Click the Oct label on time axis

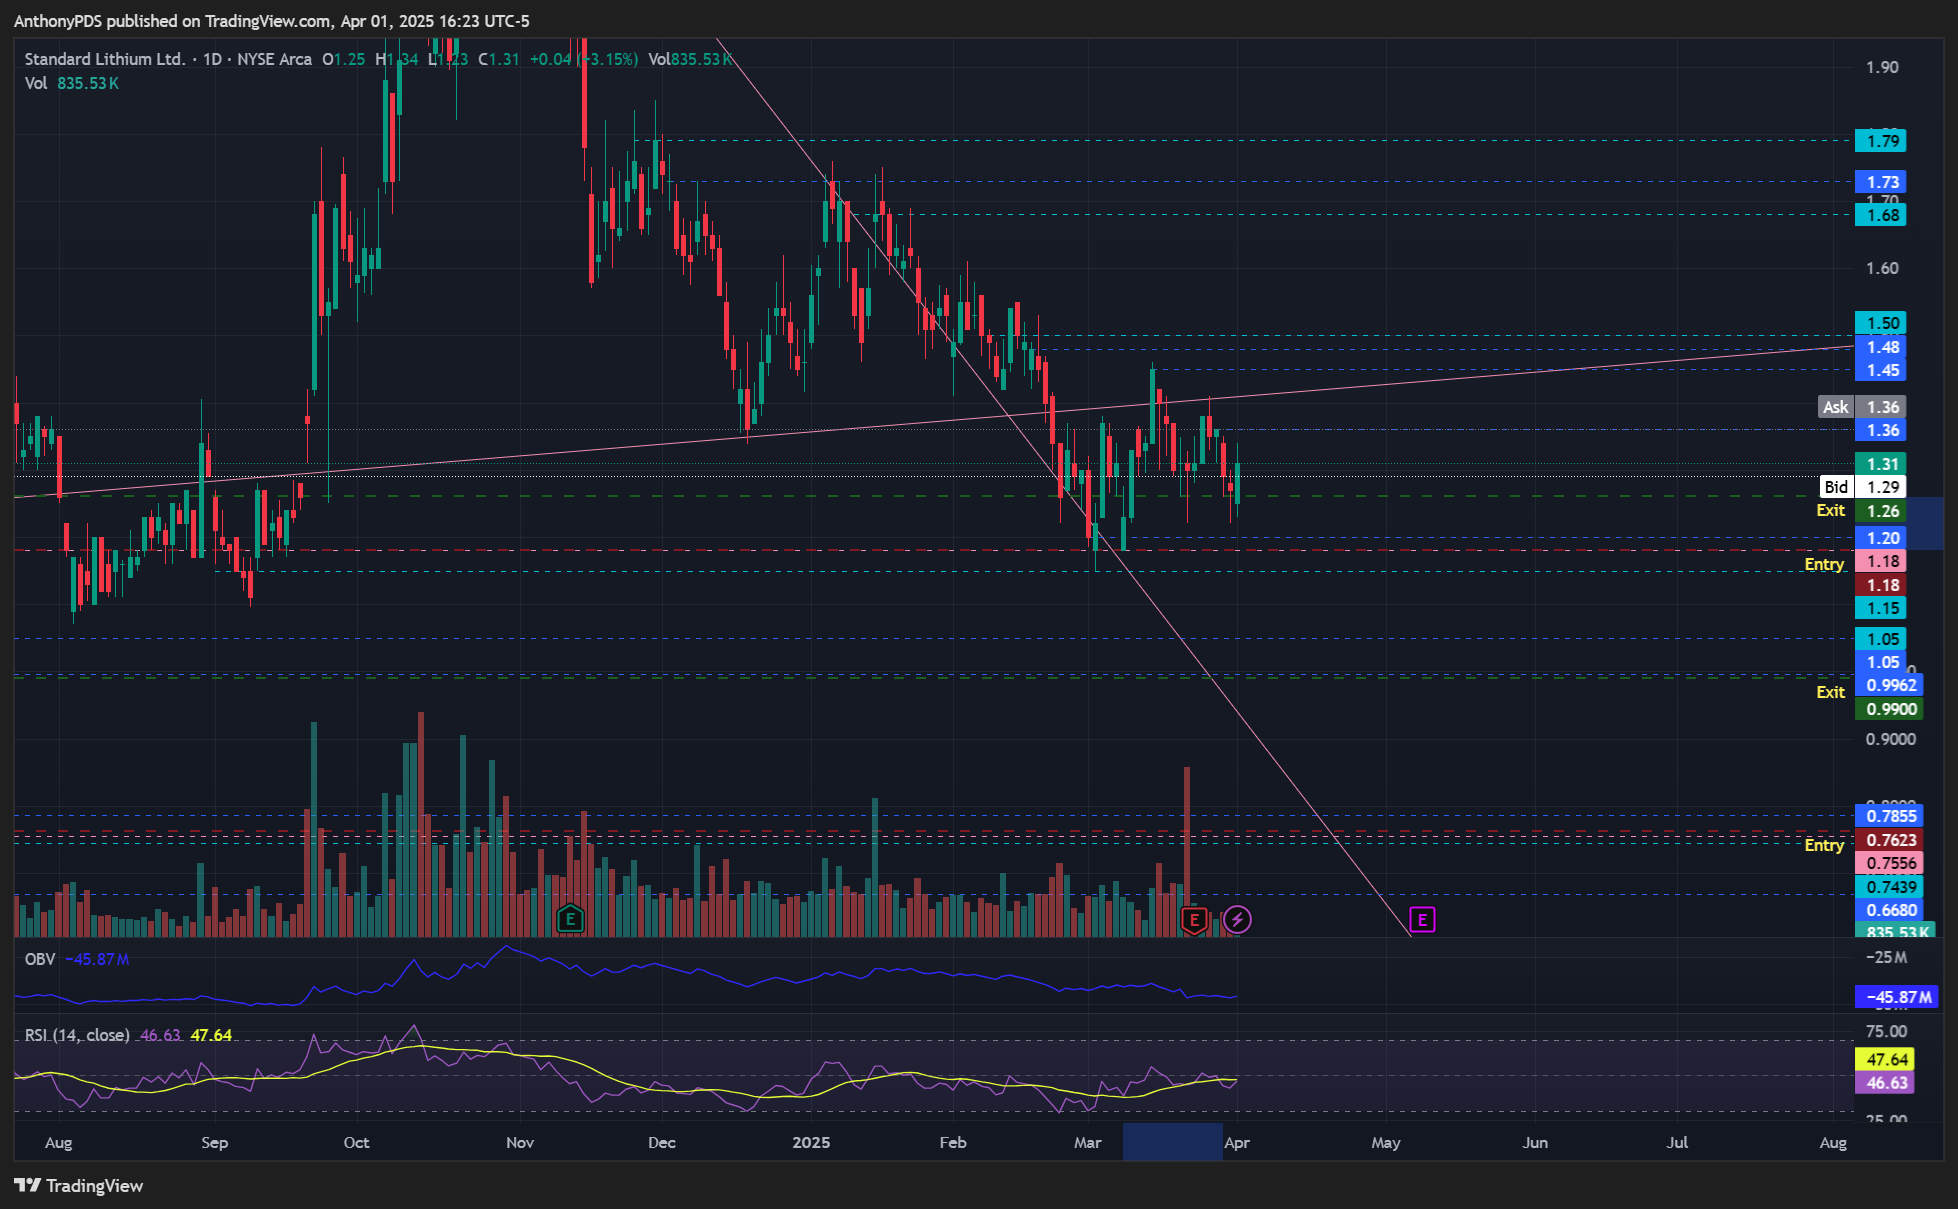pos(356,1142)
